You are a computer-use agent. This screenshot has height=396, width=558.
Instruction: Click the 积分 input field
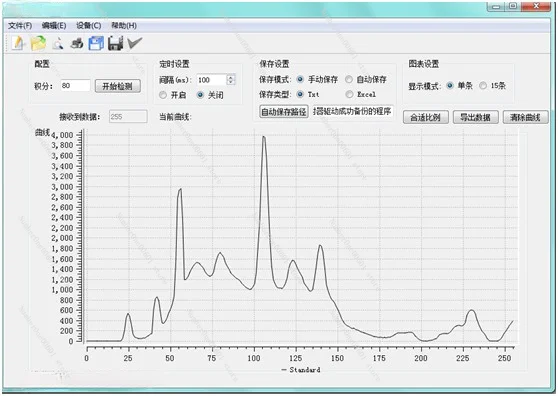point(75,85)
